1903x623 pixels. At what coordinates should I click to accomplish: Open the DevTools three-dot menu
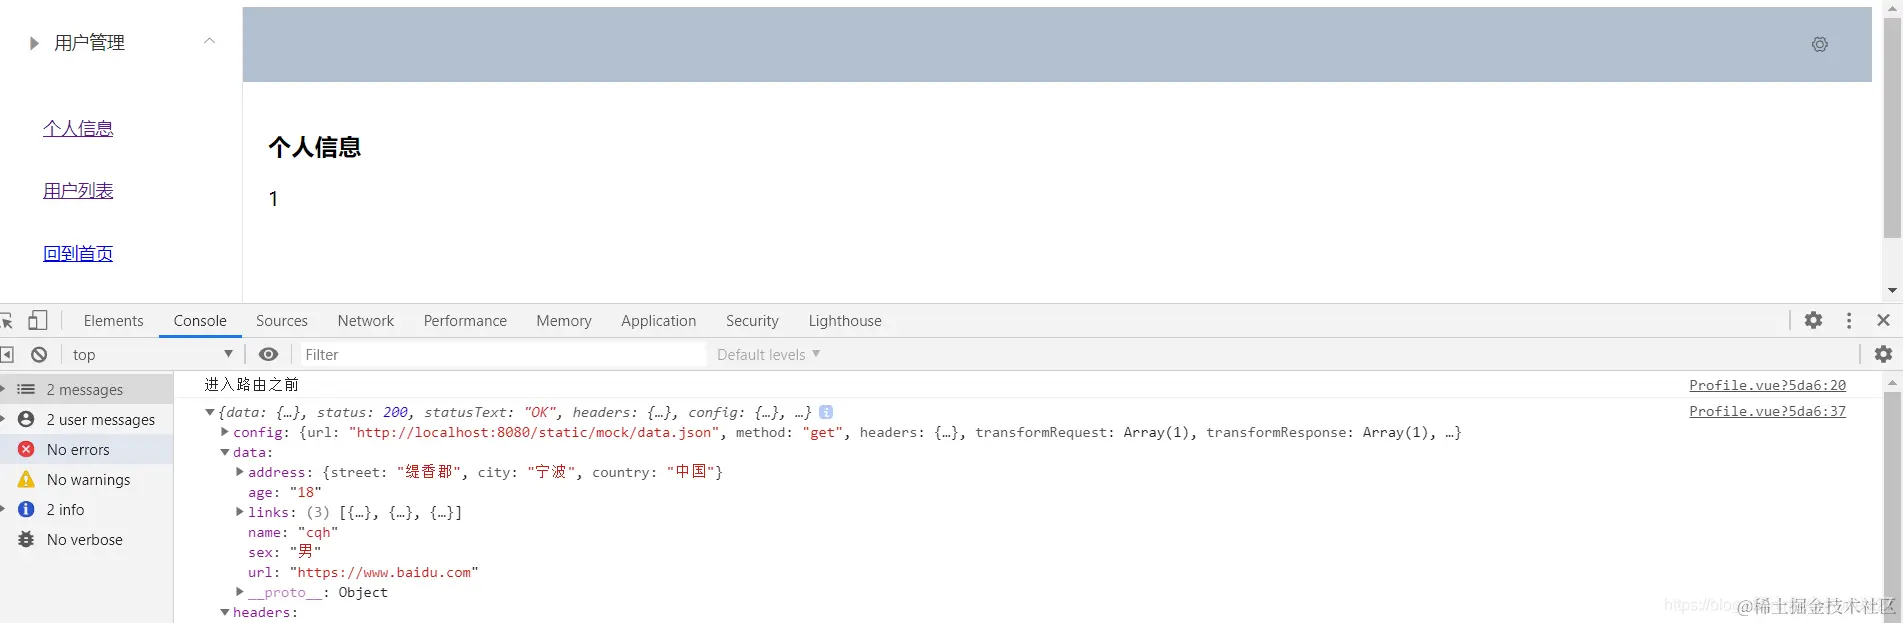tap(1848, 320)
